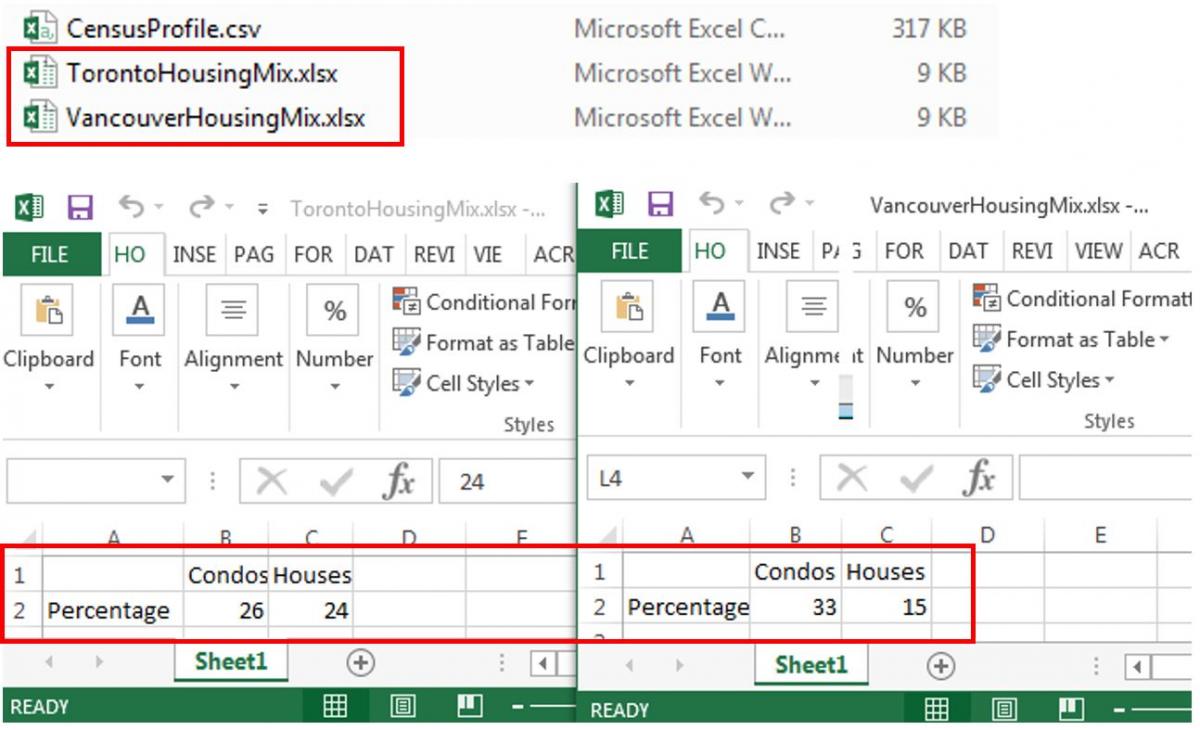The height and width of the screenshot is (730, 1200).
Task: Toggle Normal view in Toronto status bar
Action: click(x=335, y=707)
